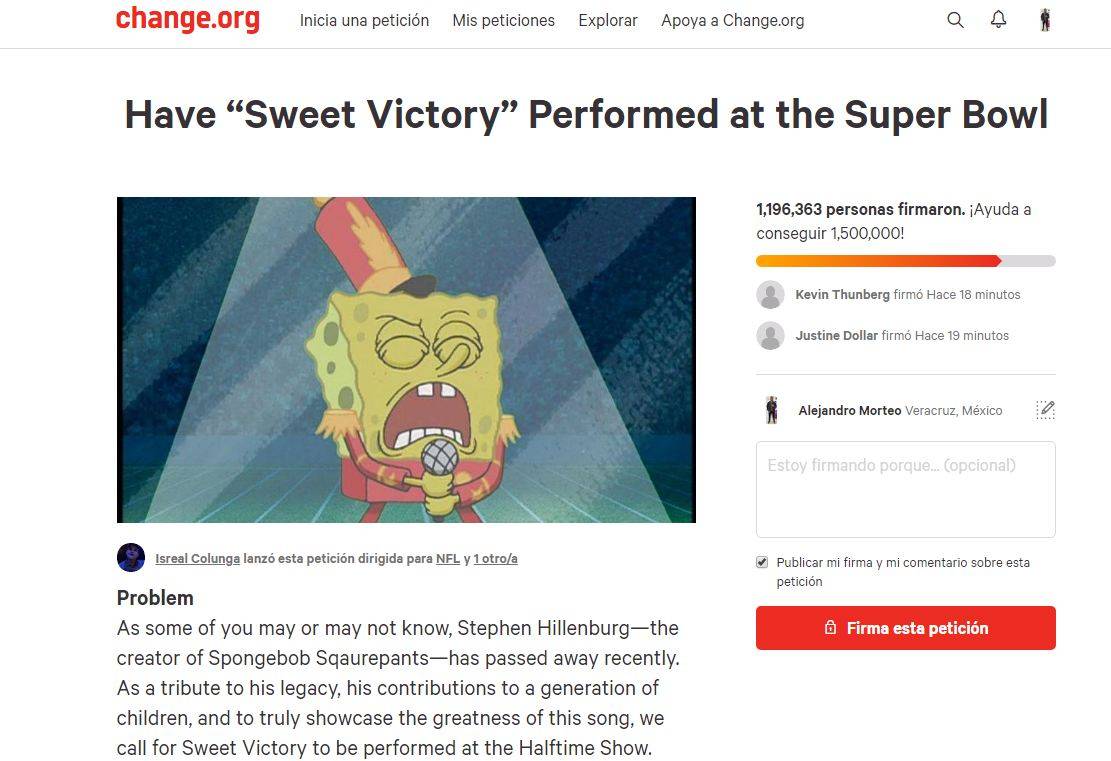Click Kevin Thunberg's avatar icon
The image size is (1111, 761).
771,294
